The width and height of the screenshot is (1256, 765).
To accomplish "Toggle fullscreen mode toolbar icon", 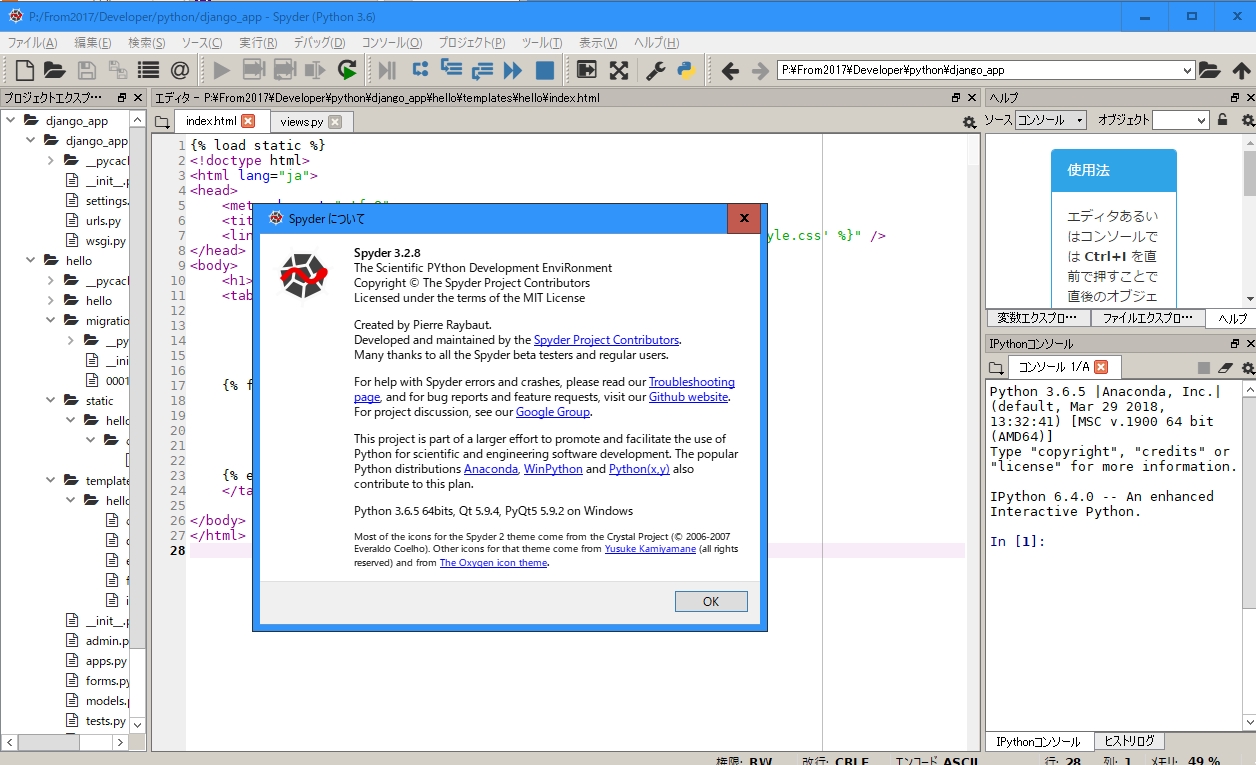I will tap(619, 70).
